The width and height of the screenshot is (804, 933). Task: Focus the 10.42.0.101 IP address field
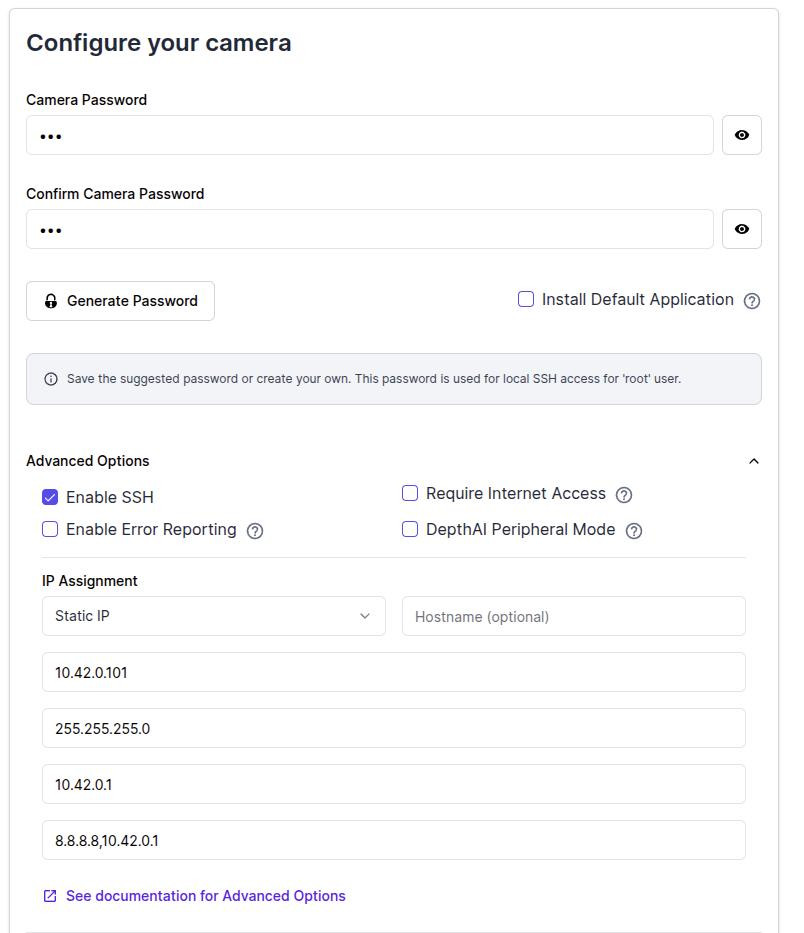coord(393,672)
